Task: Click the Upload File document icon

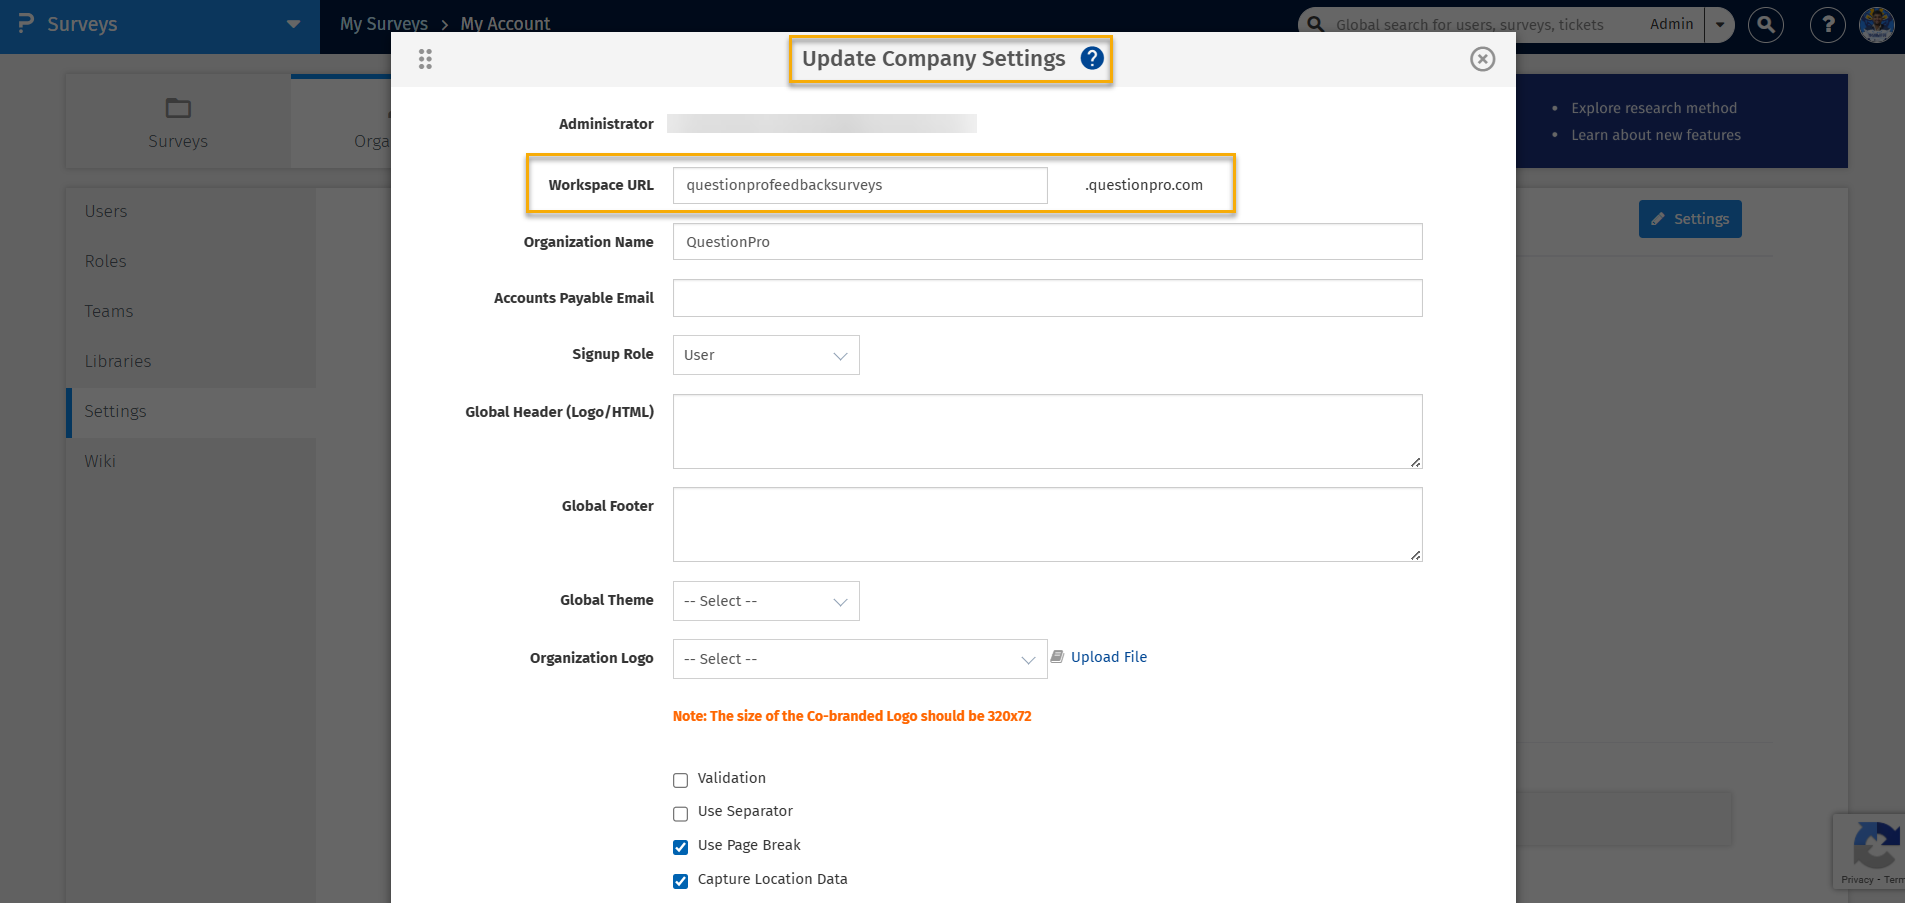Action: [x=1057, y=657]
